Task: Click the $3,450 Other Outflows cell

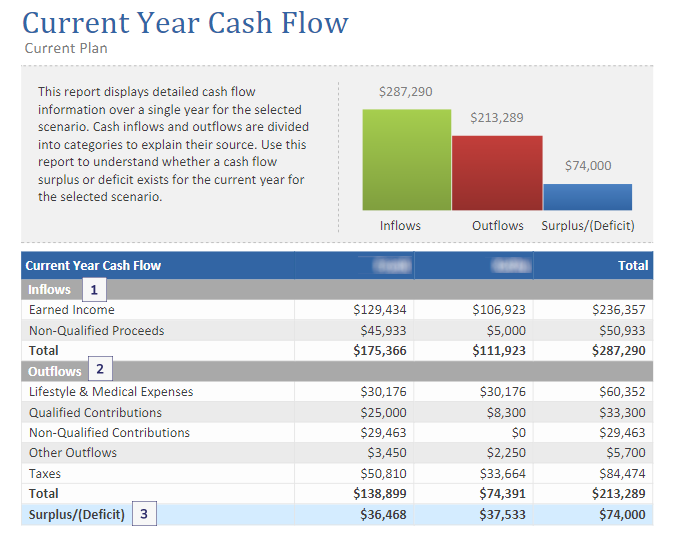Action: point(386,453)
